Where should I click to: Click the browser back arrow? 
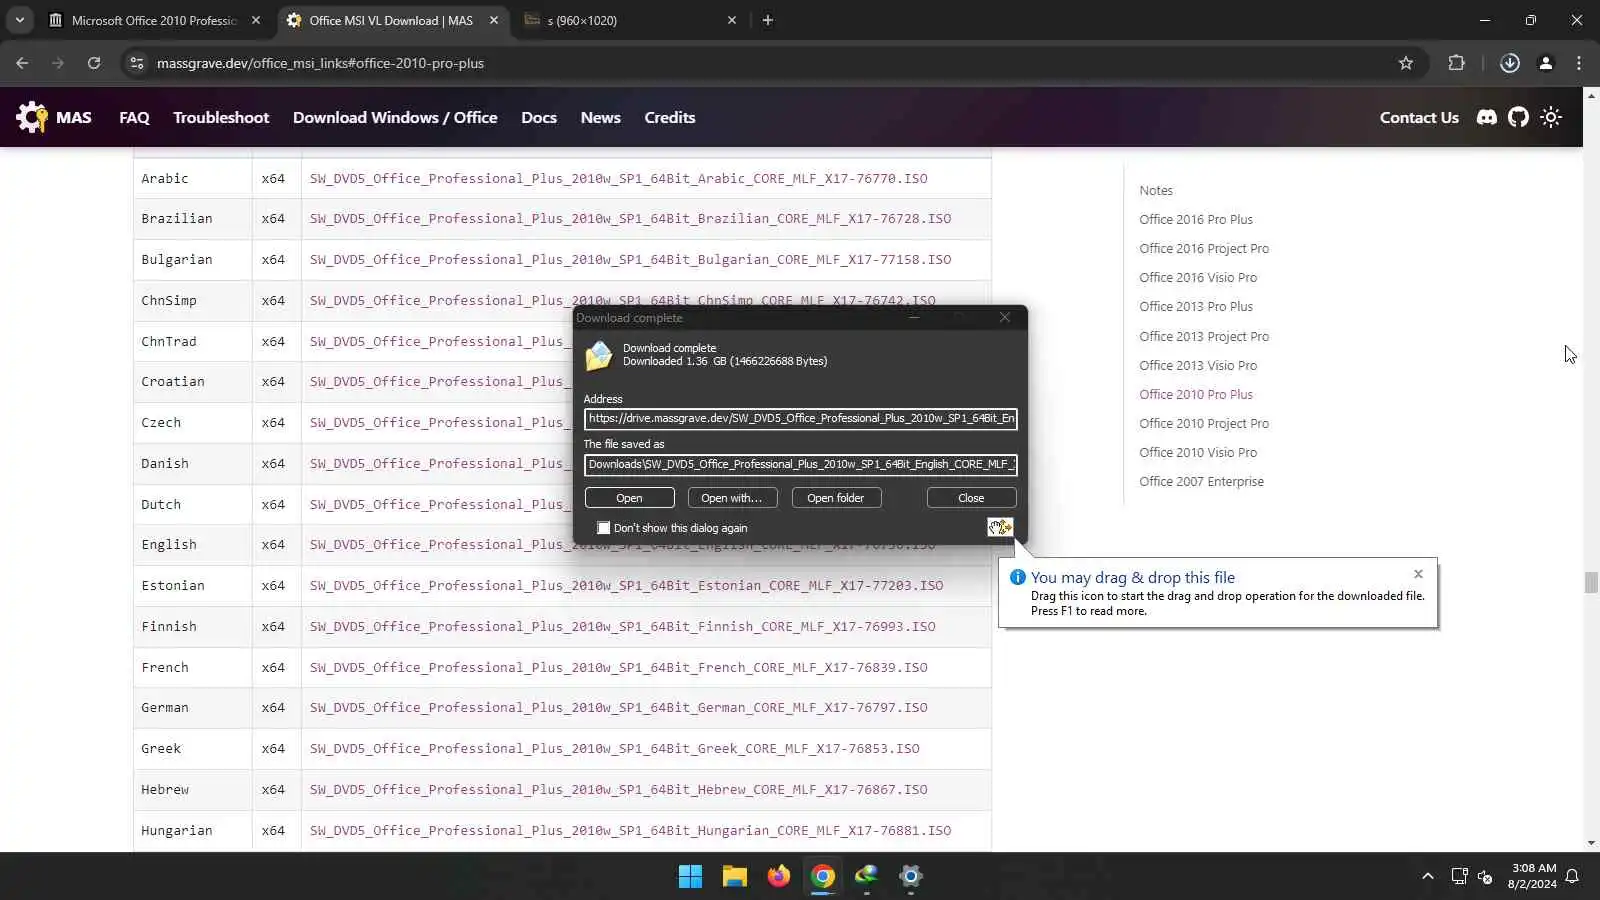coord(22,63)
